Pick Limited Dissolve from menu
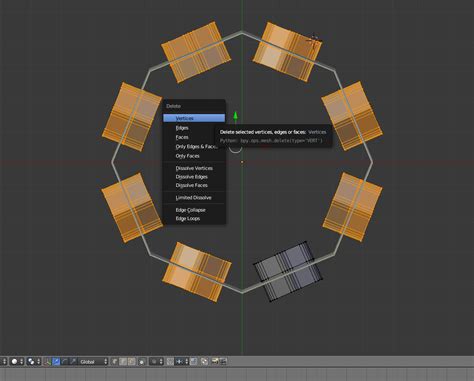This screenshot has width=474, height=381. (x=194, y=198)
